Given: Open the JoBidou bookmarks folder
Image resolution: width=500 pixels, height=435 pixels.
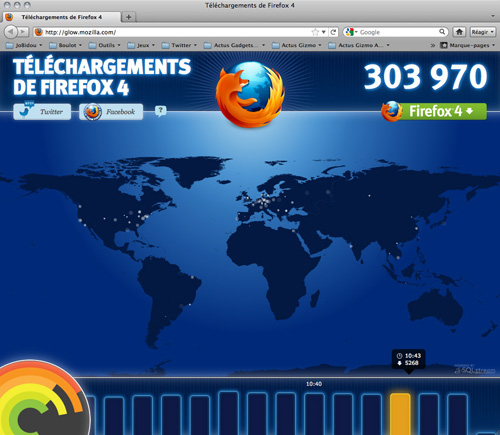Looking at the screenshot, I should (24, 45).
